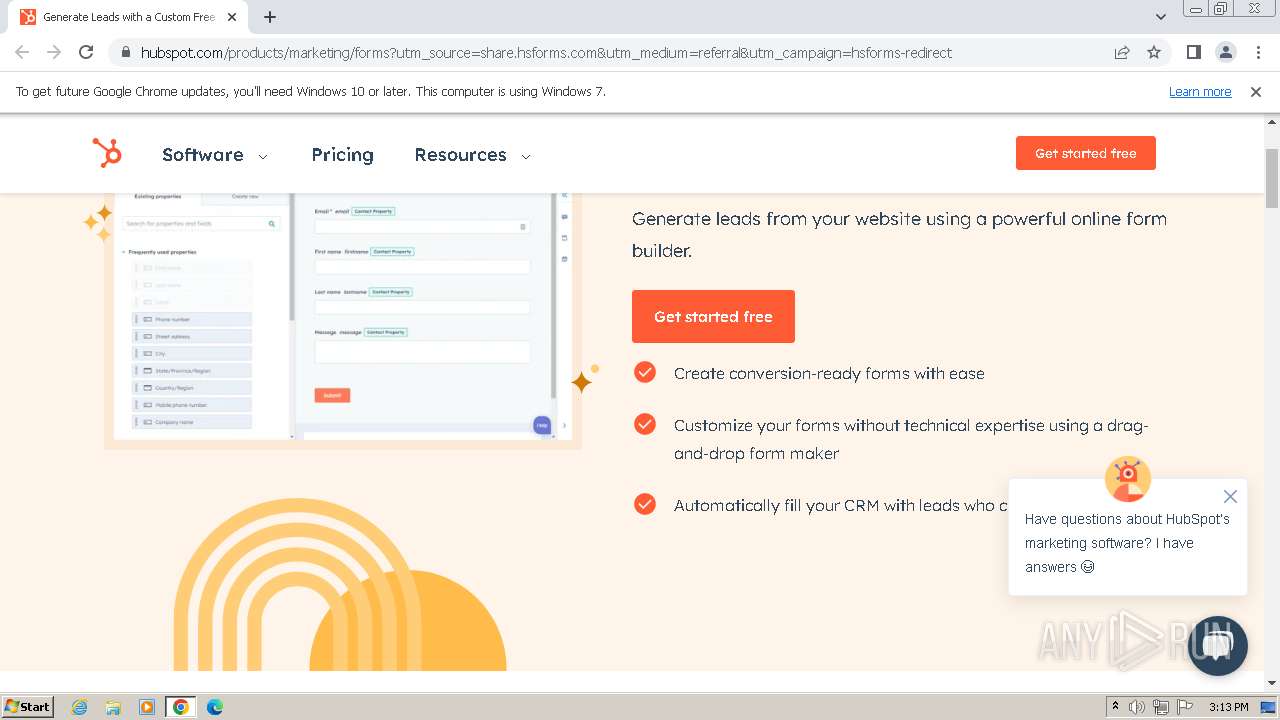
Task: Click the form builder screenshot
Action: click(343, 317)
